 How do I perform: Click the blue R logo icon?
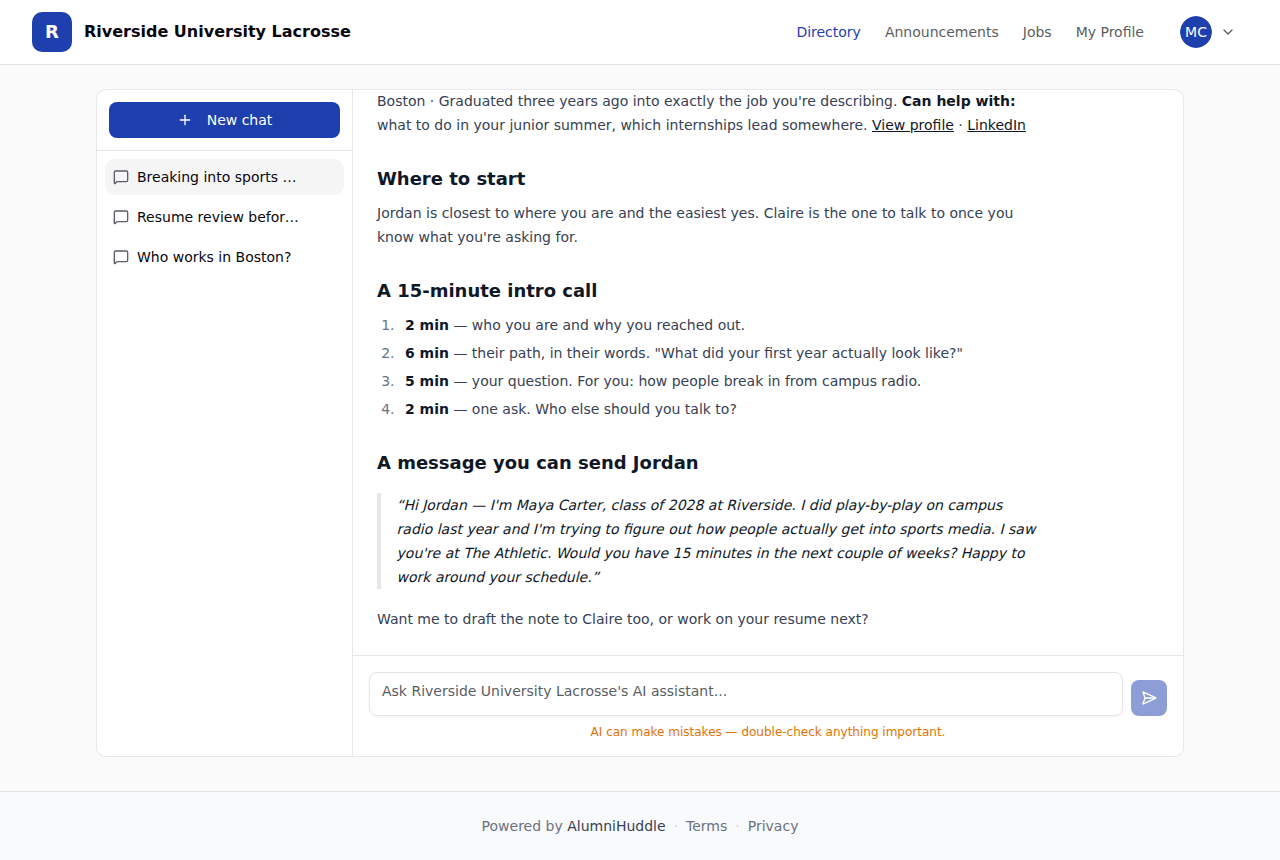click(52, 32)
